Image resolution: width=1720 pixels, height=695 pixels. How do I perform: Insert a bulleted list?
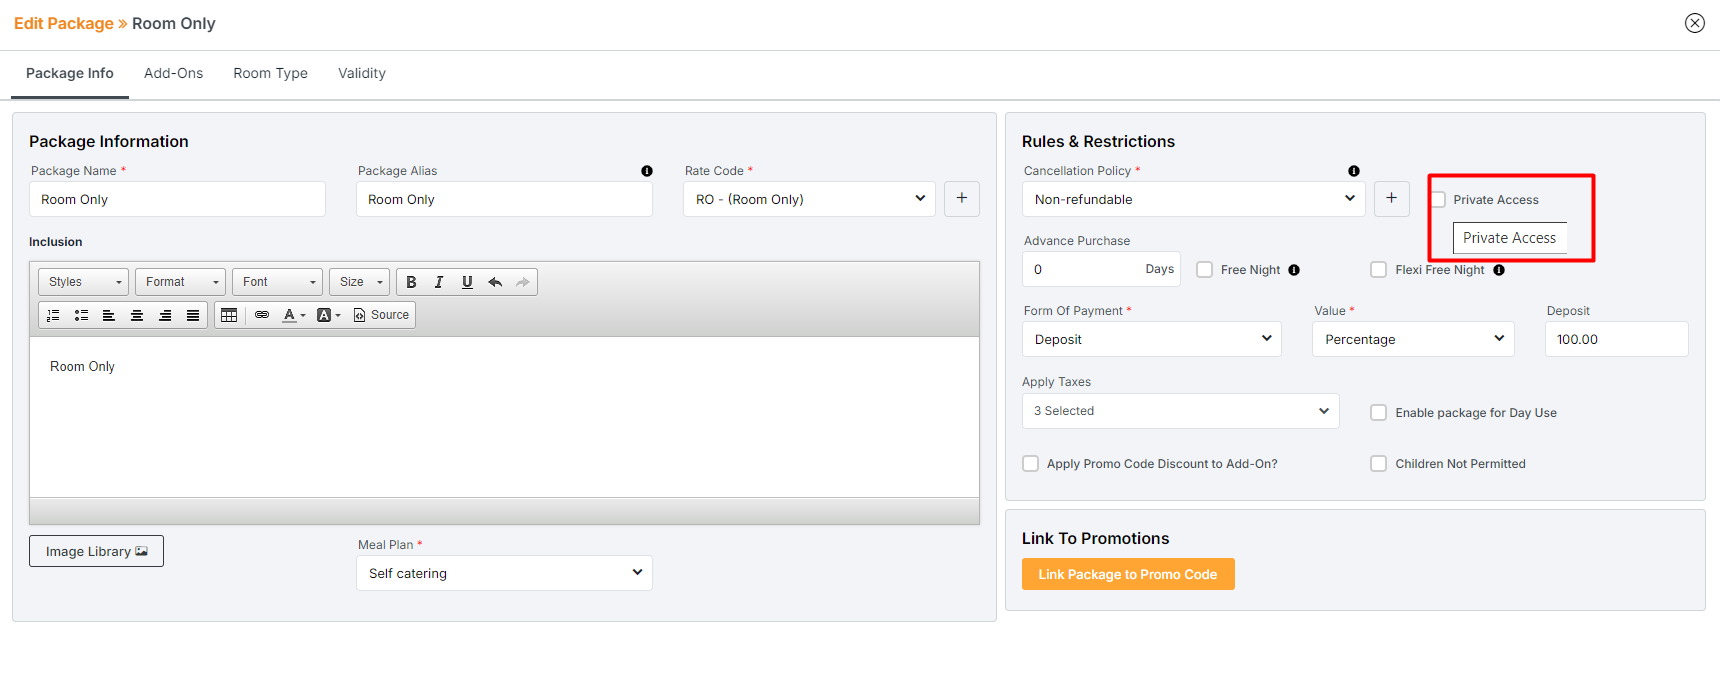coord(81,315)
